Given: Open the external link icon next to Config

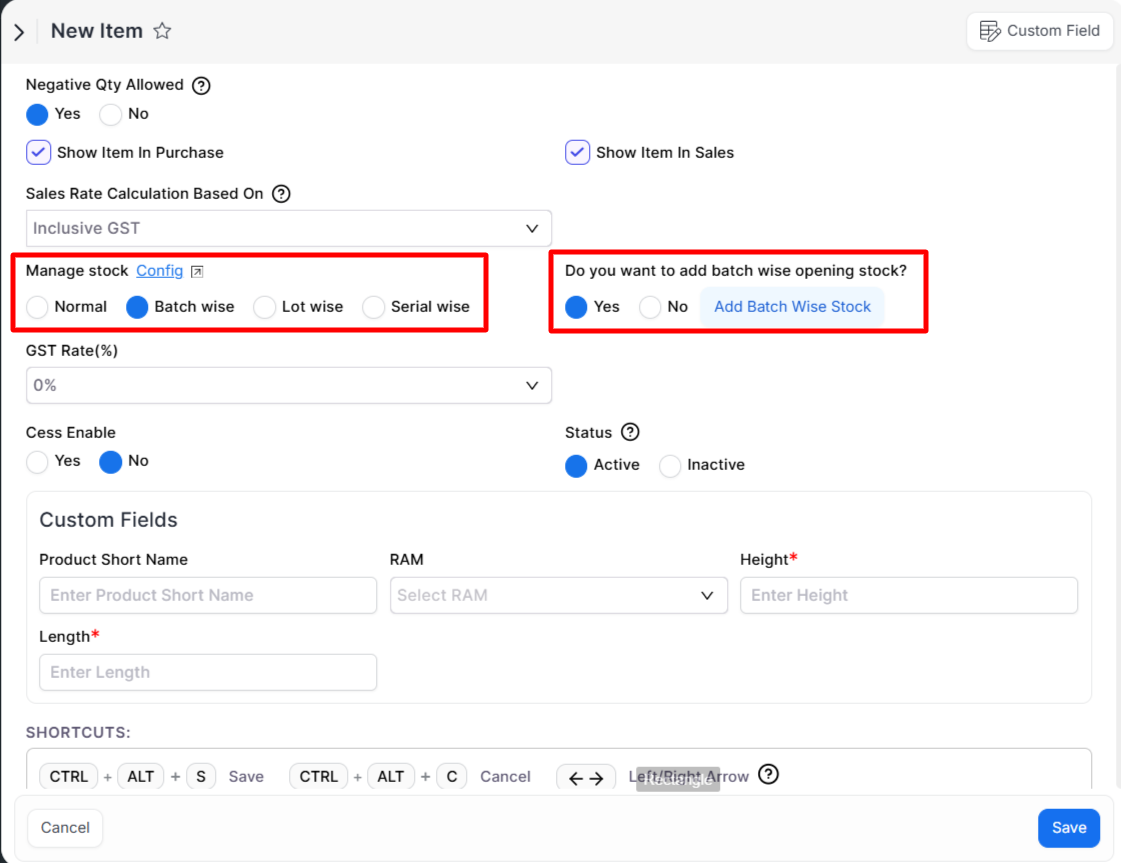Looking at the screenshot, I should click(x=197, y=272).
